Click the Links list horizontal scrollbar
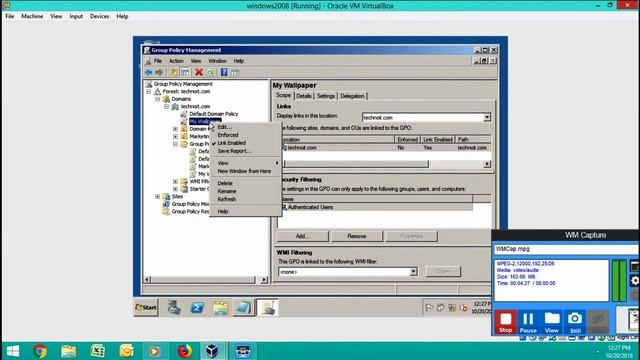 [356, 164]
